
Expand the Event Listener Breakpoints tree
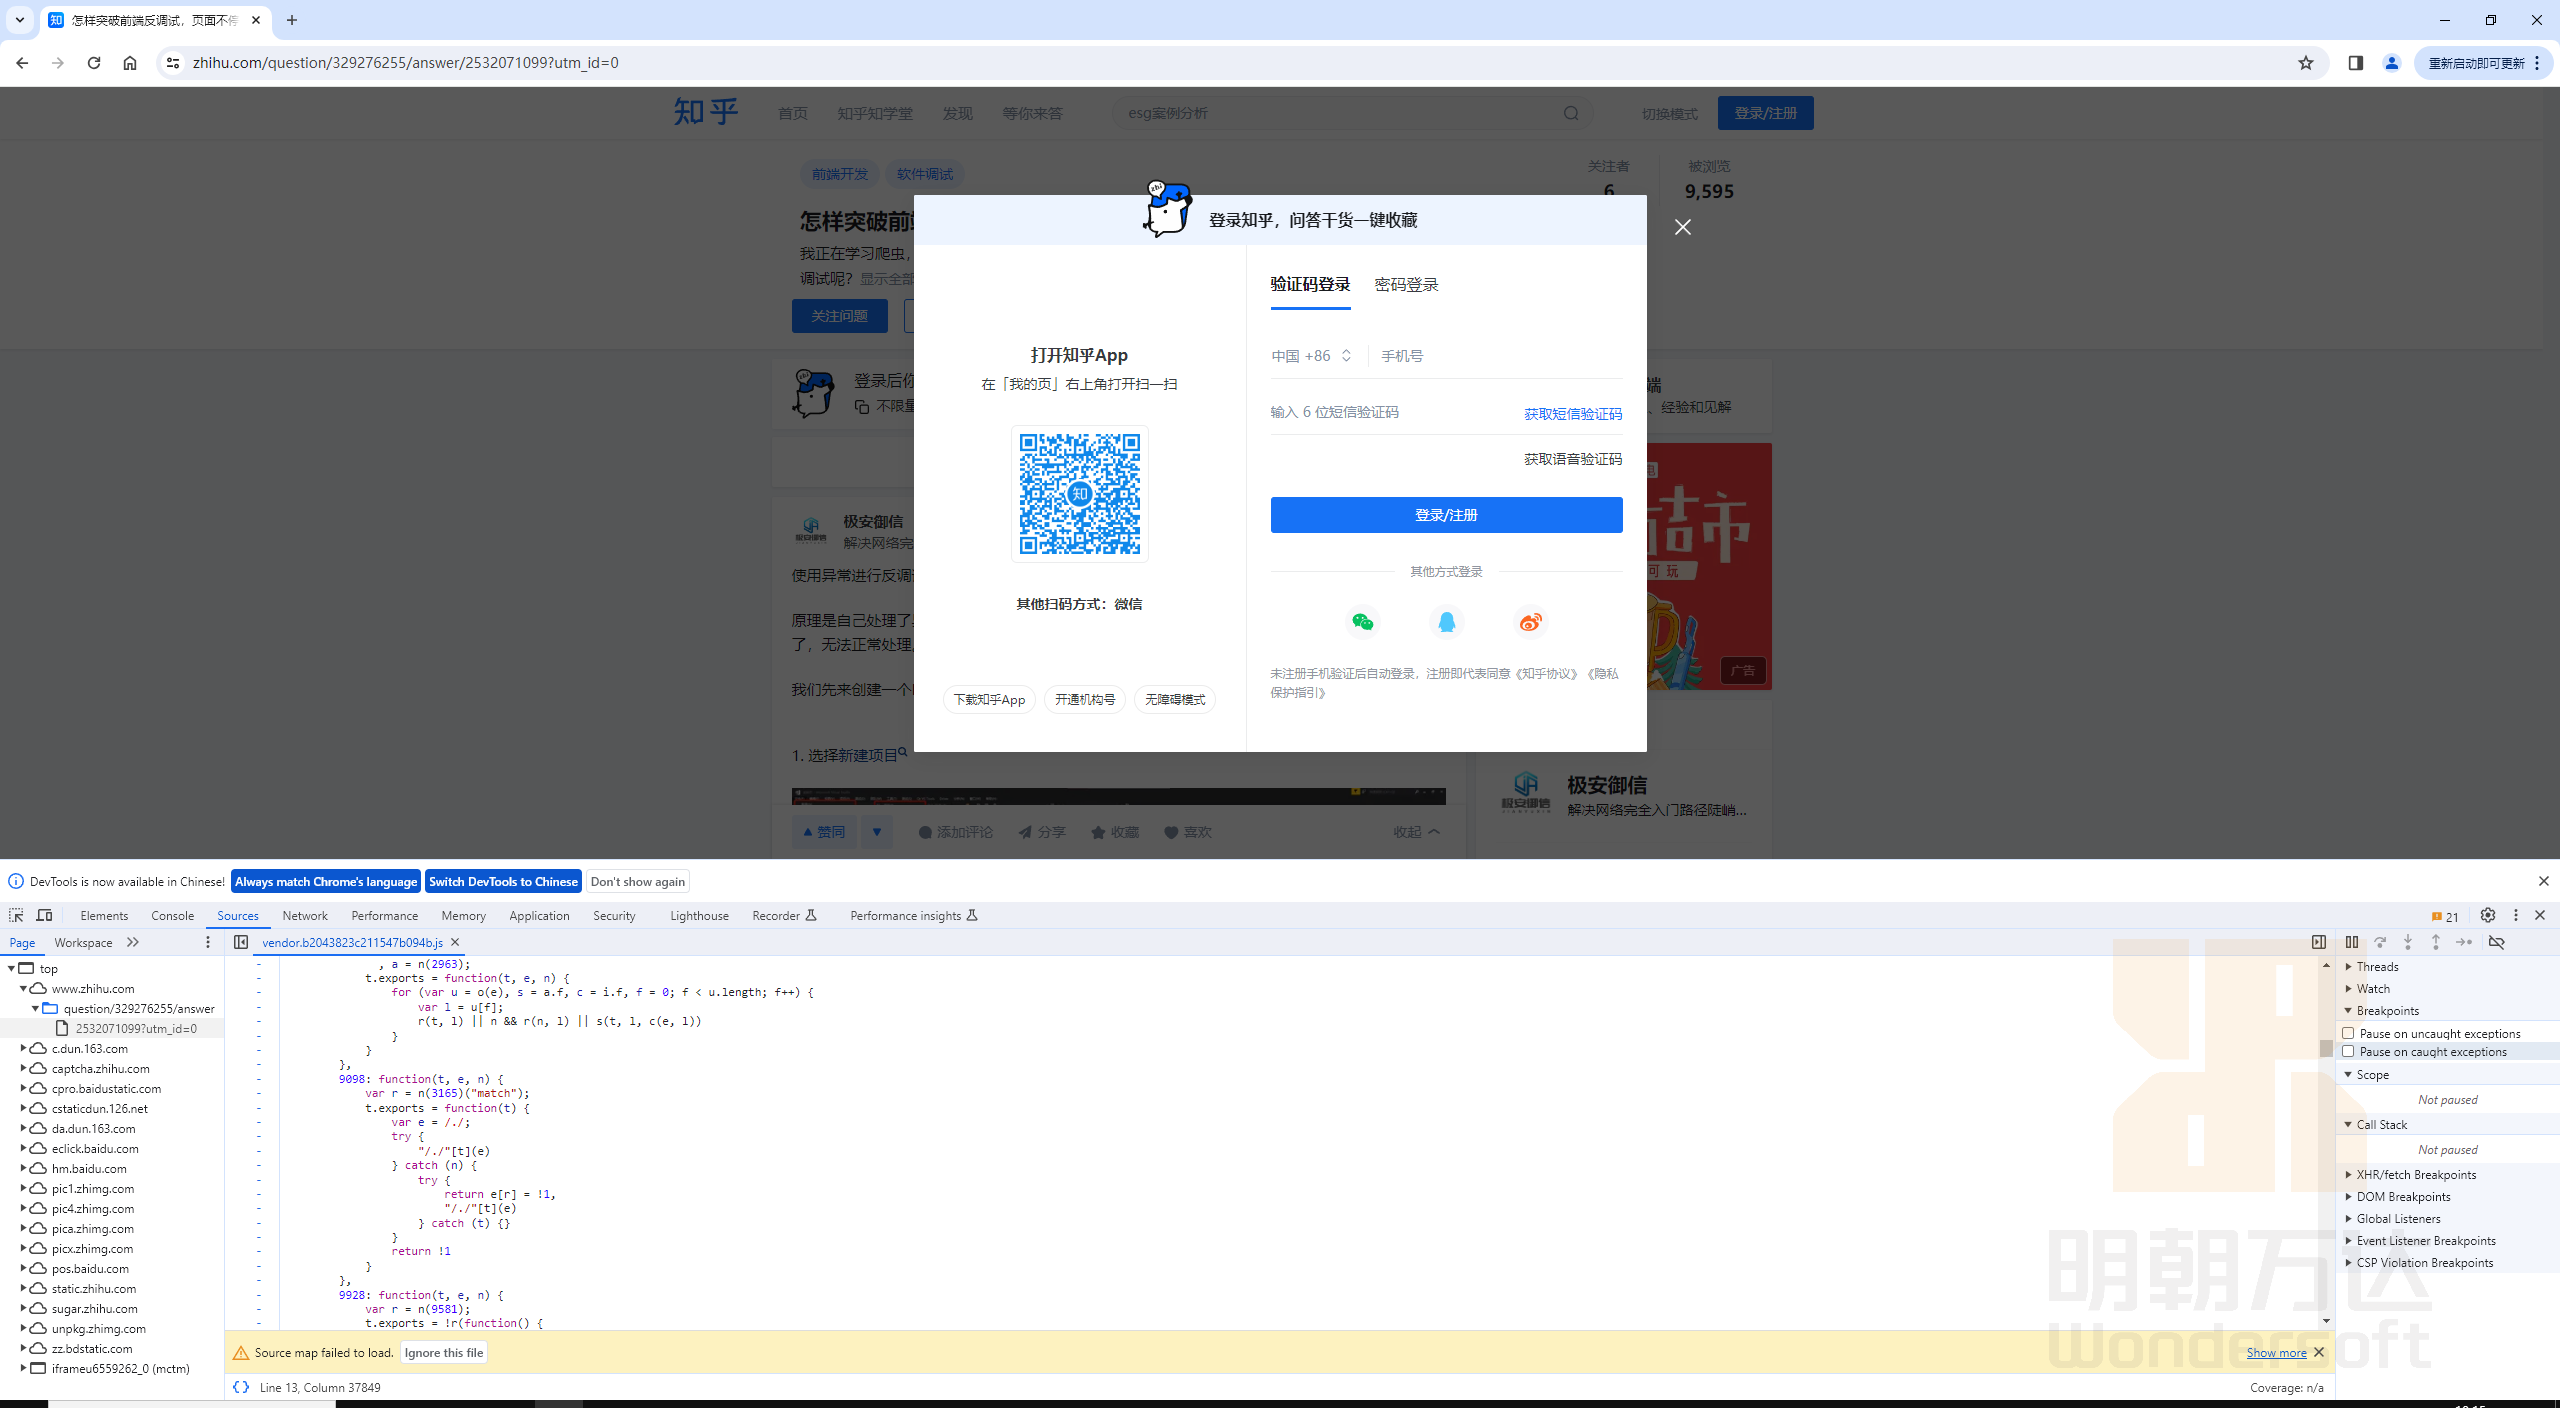[x=2349, y=1240]
